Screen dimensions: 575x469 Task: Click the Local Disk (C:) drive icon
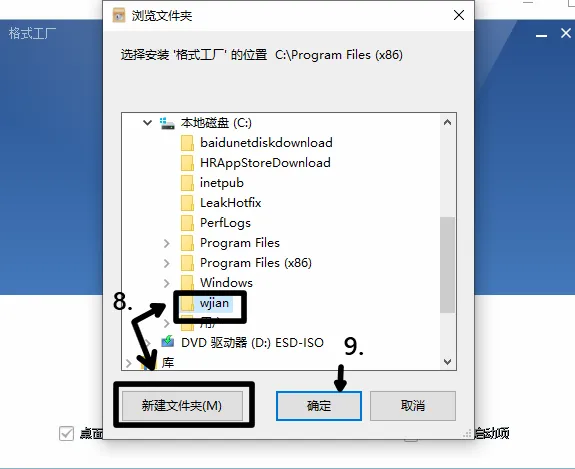[167, 123]
